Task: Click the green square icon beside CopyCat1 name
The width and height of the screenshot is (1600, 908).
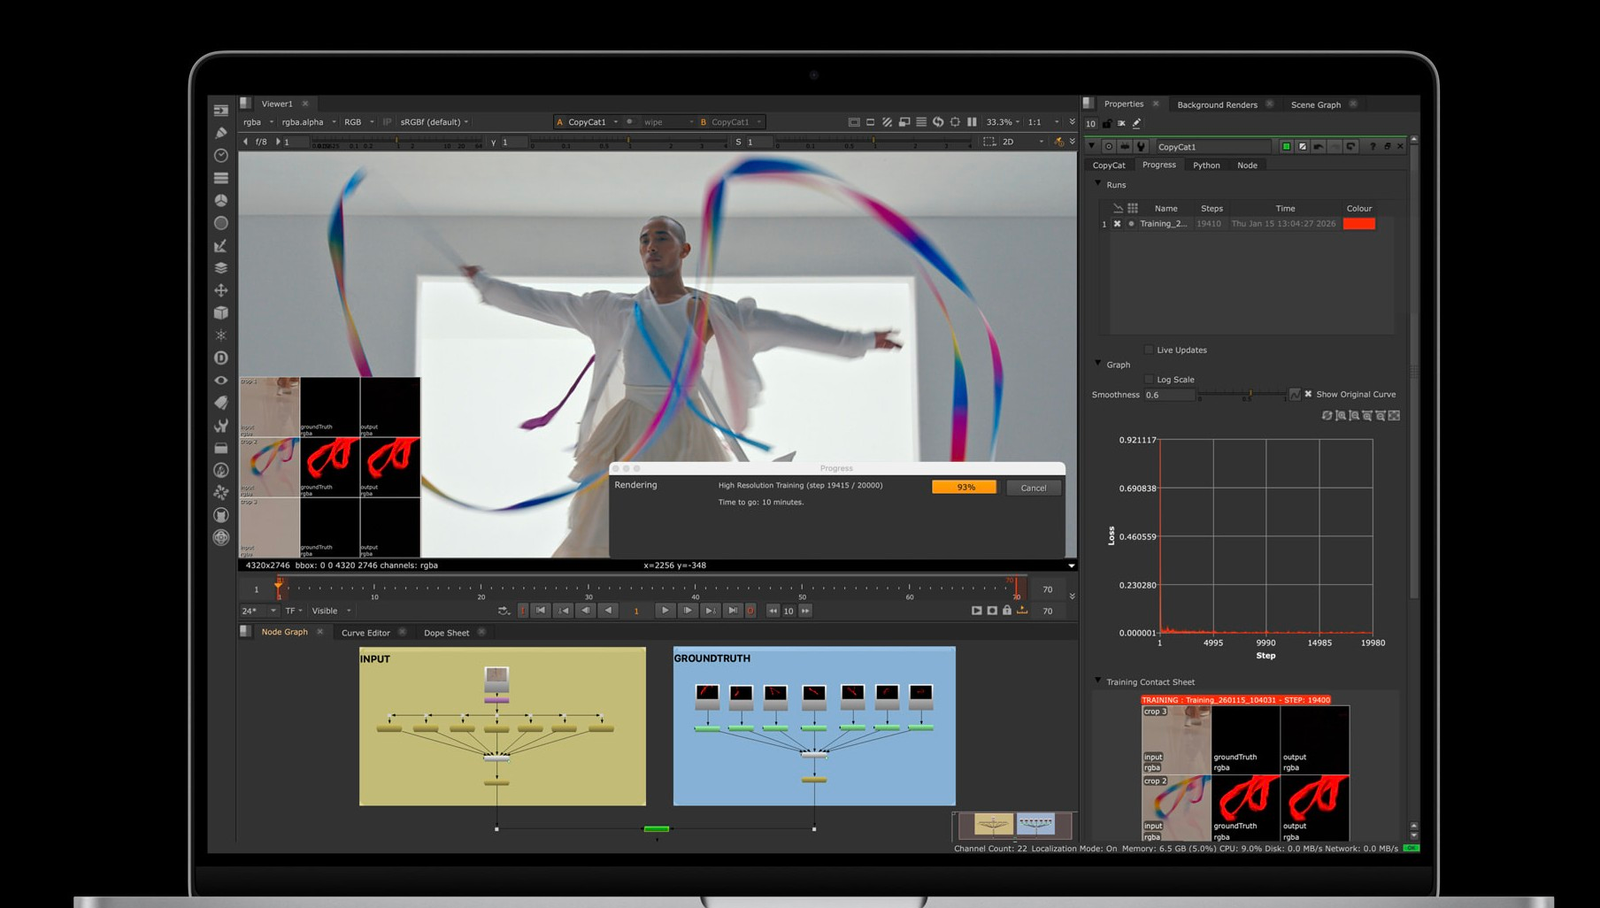Action: (1286, 147)
